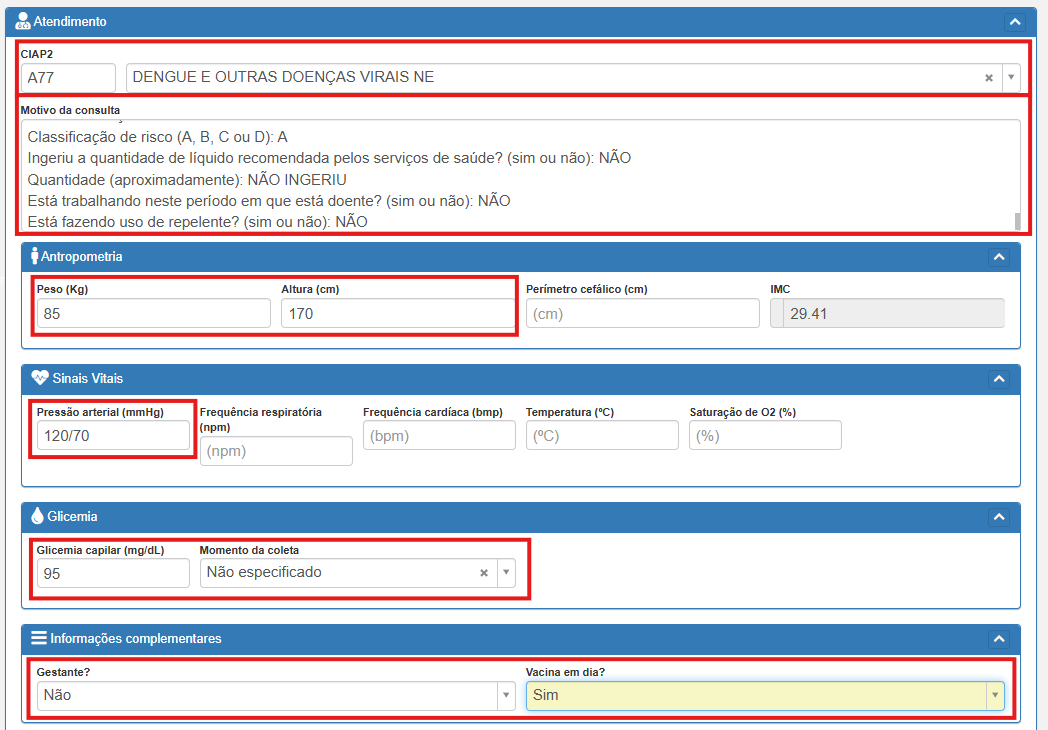Collapse the Glicemia section

coord(998,517)
